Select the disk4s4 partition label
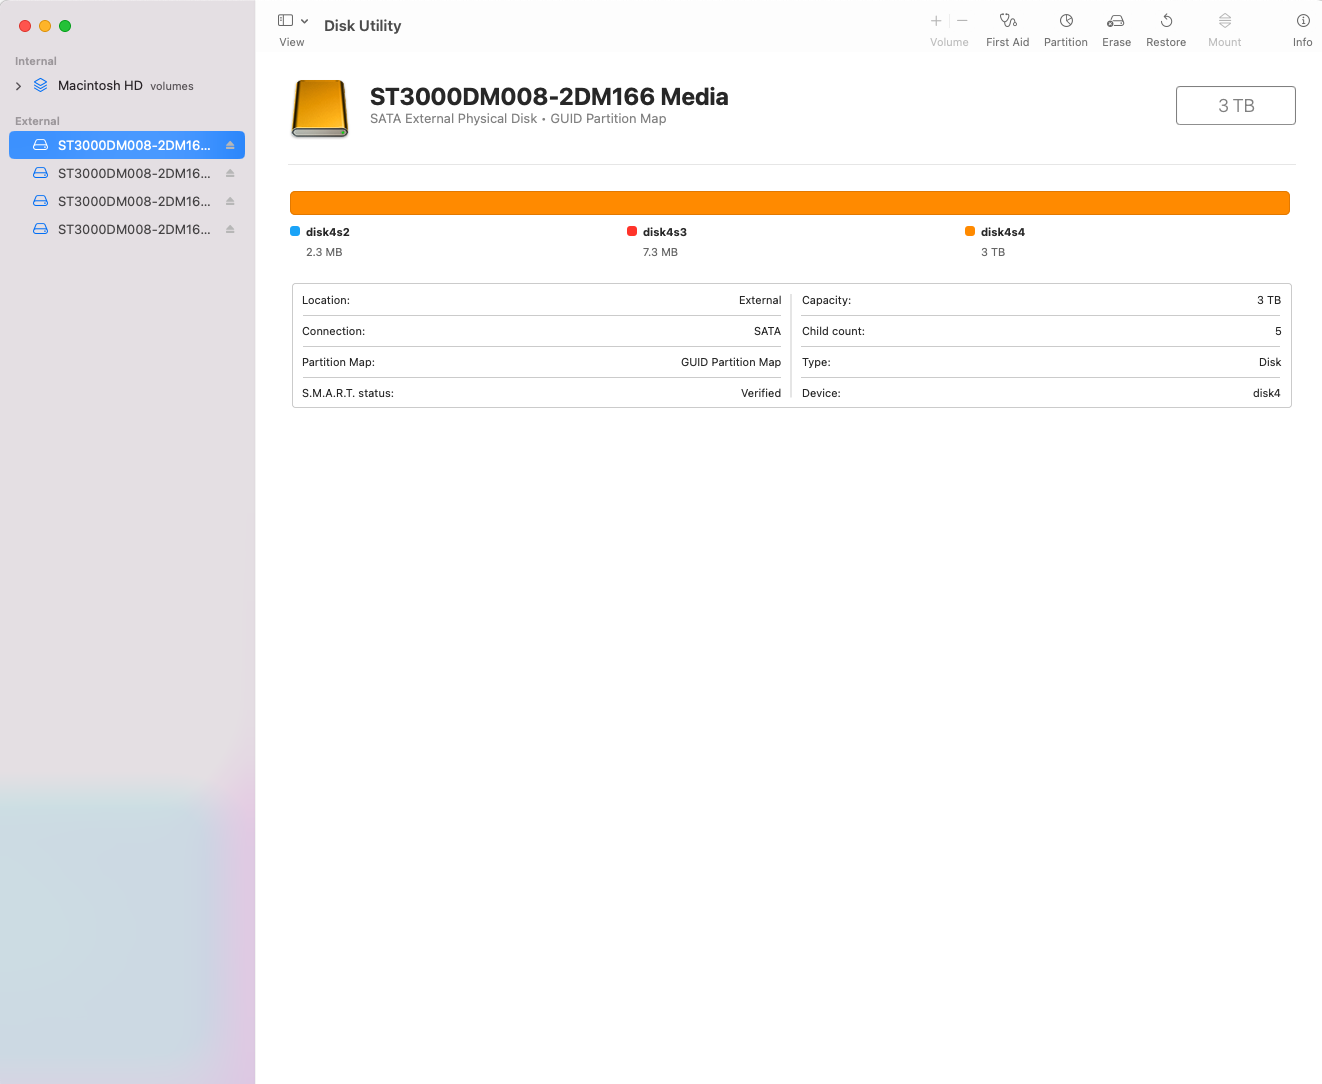 pyautogui.click(x=1003, y=232)
